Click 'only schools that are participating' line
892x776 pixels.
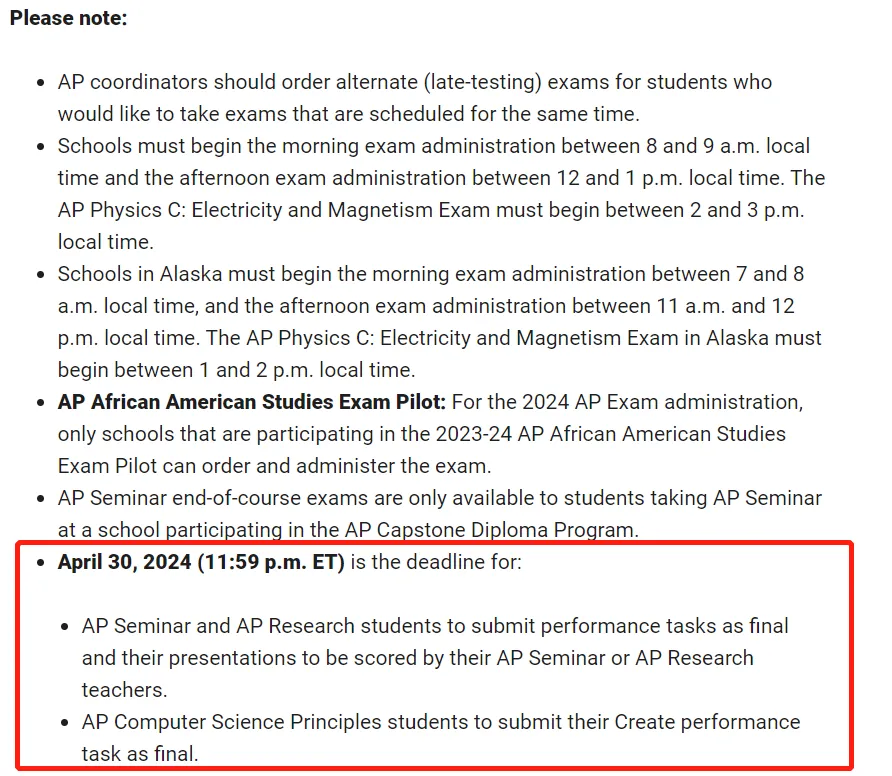[422, 435]
